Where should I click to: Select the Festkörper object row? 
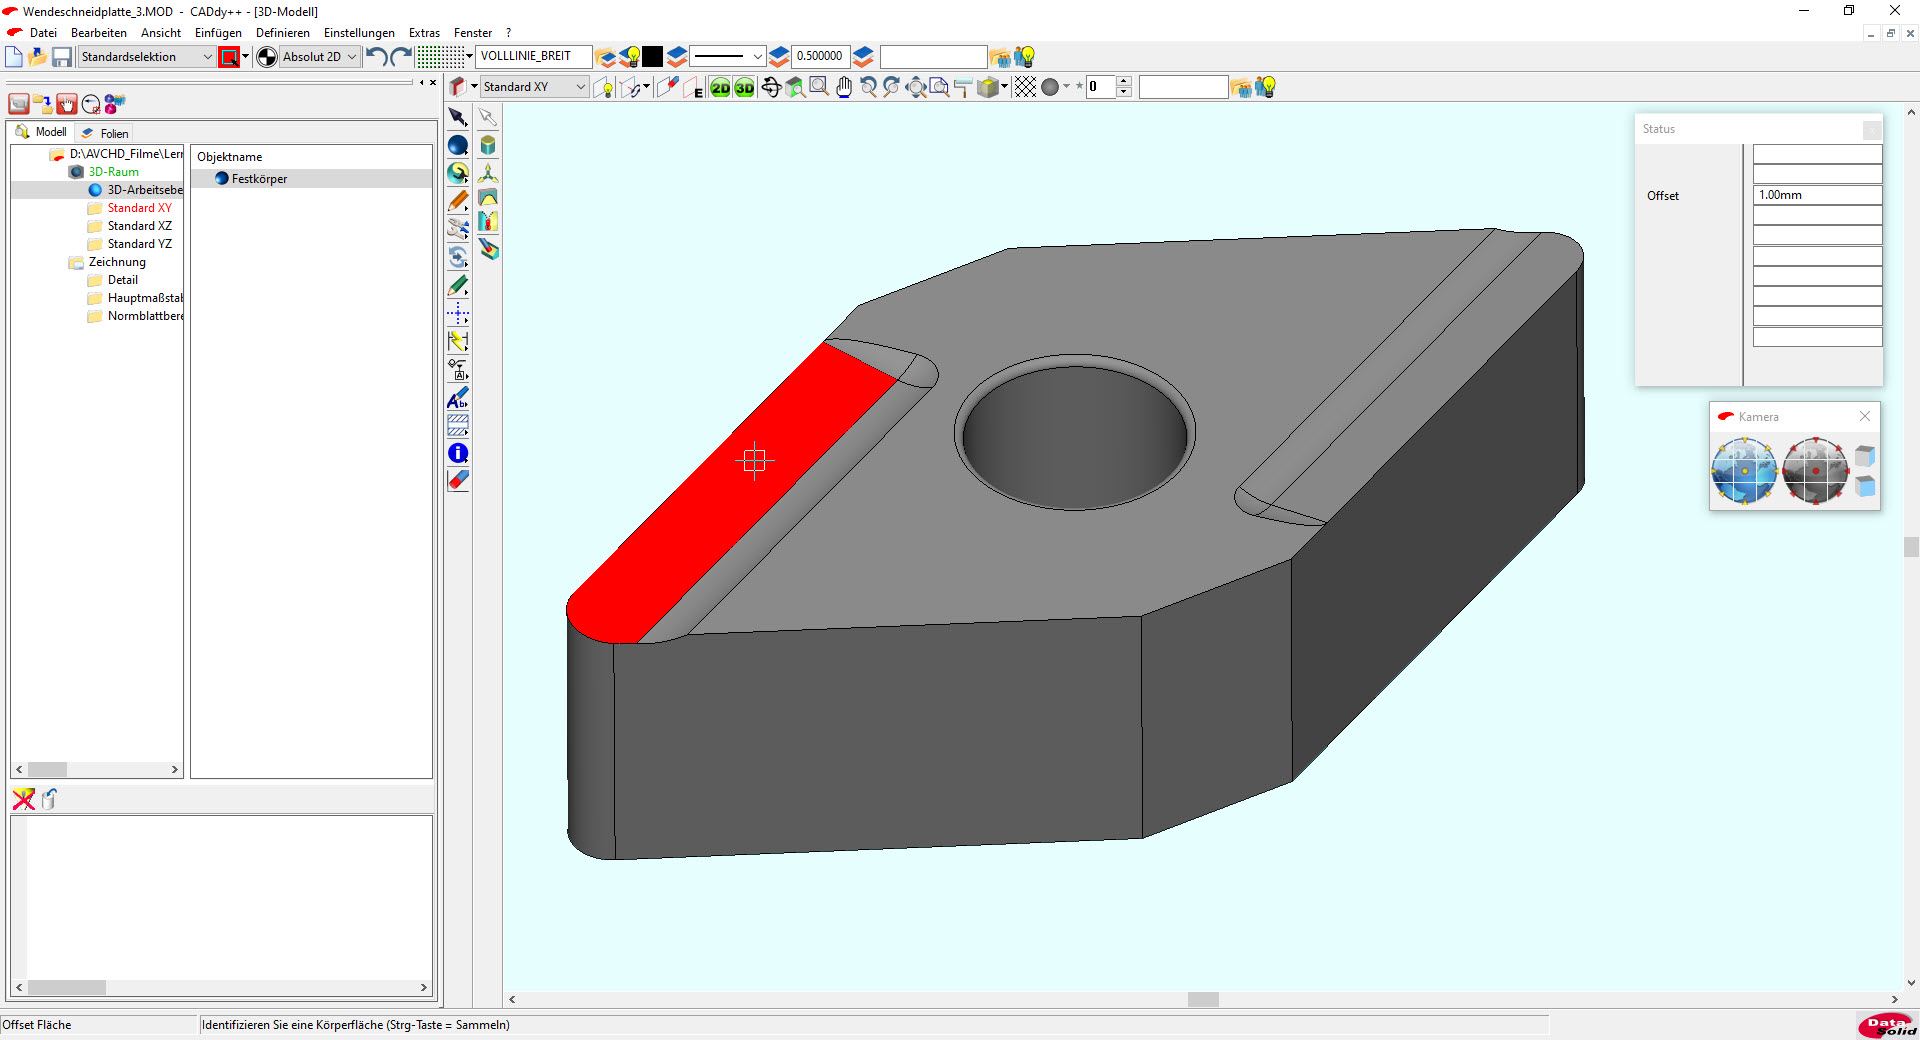click(x=312, y=179)
